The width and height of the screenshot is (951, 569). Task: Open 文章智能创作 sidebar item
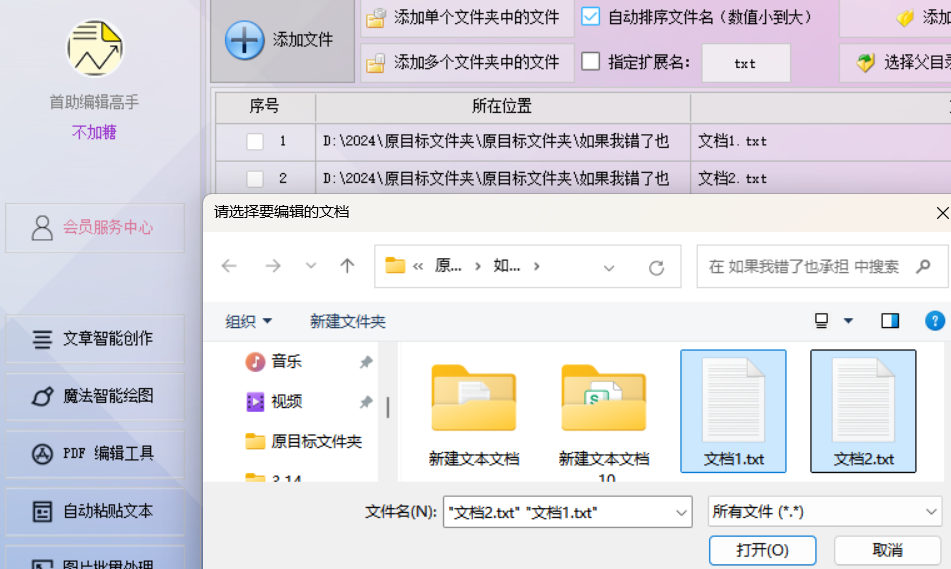[x=95, y=339]
